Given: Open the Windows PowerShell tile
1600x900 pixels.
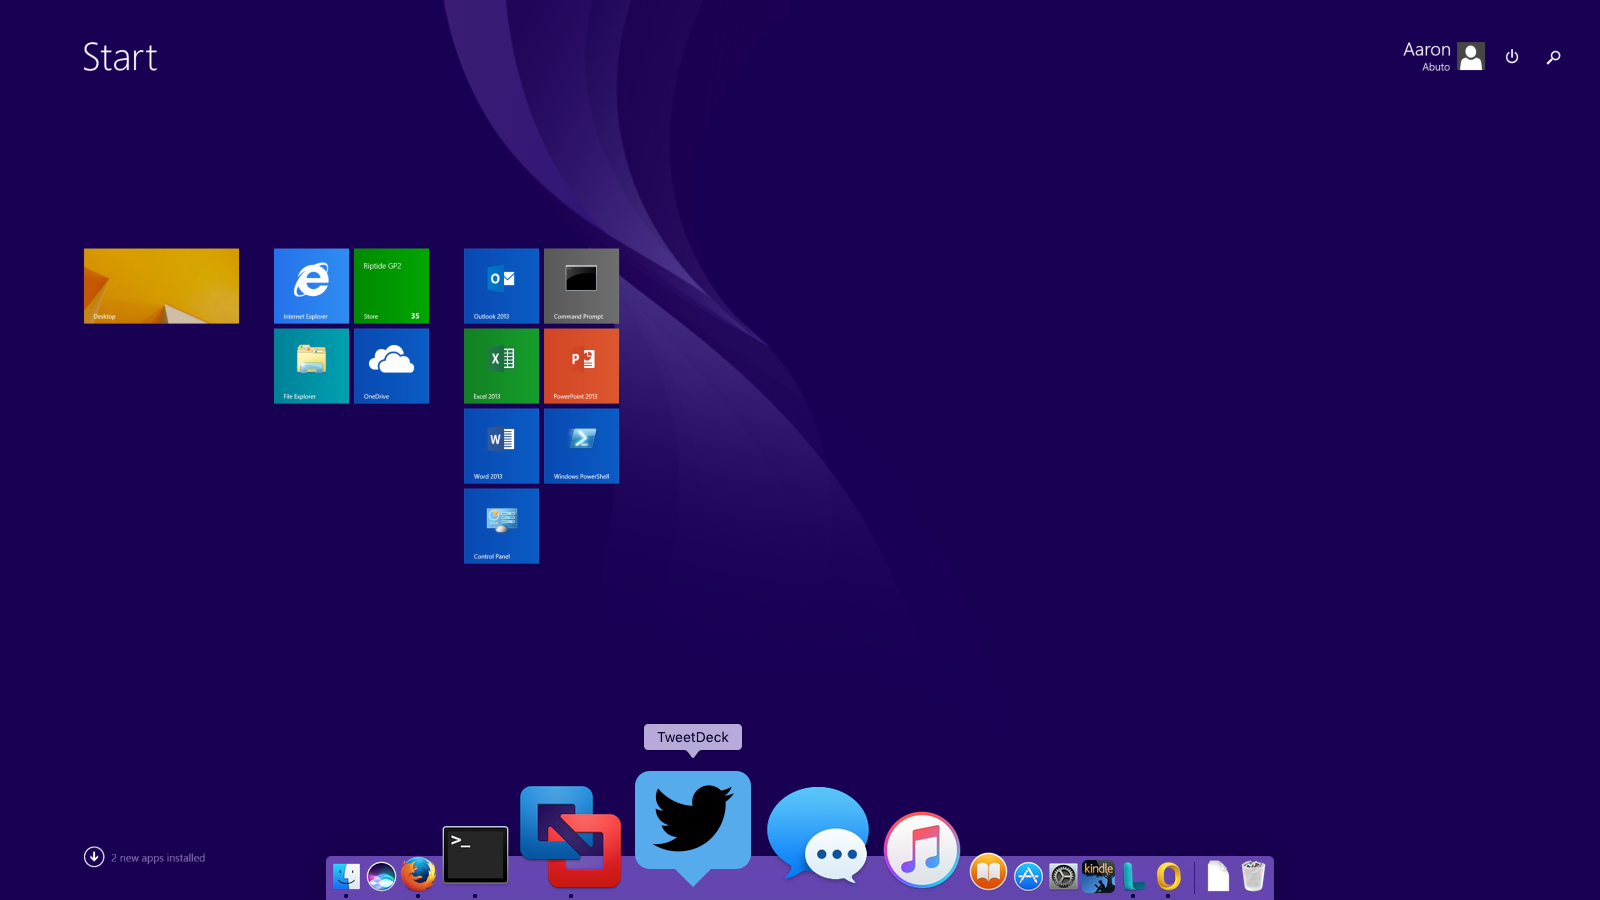Looking at the screenshot, I should pos(581,446).
